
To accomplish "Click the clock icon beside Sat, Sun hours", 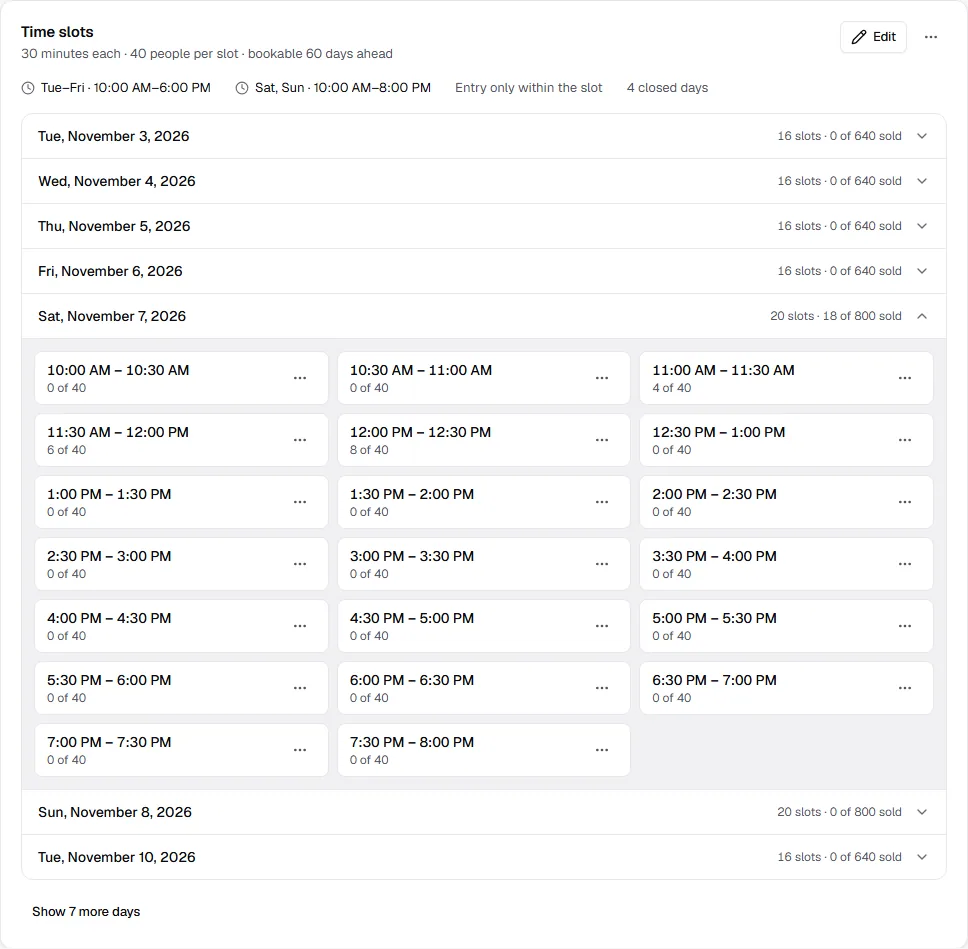I will (242, 88).
